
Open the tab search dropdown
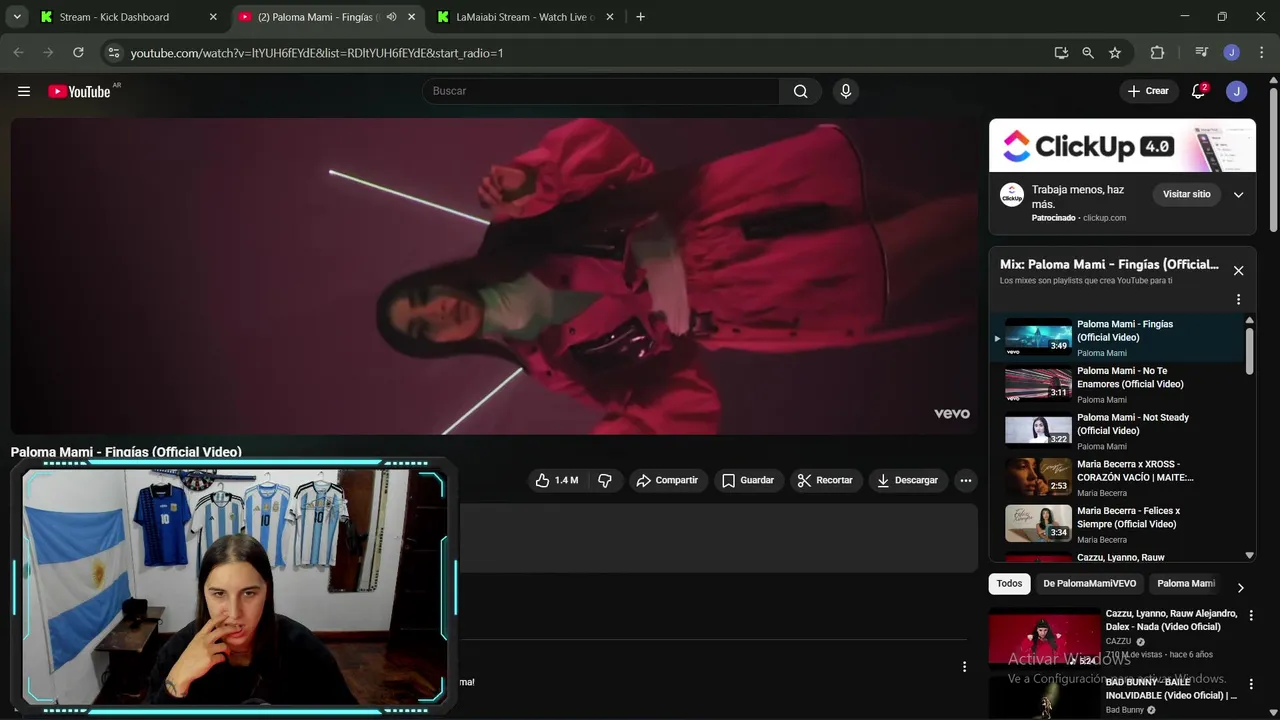click(x=17, y=17)
